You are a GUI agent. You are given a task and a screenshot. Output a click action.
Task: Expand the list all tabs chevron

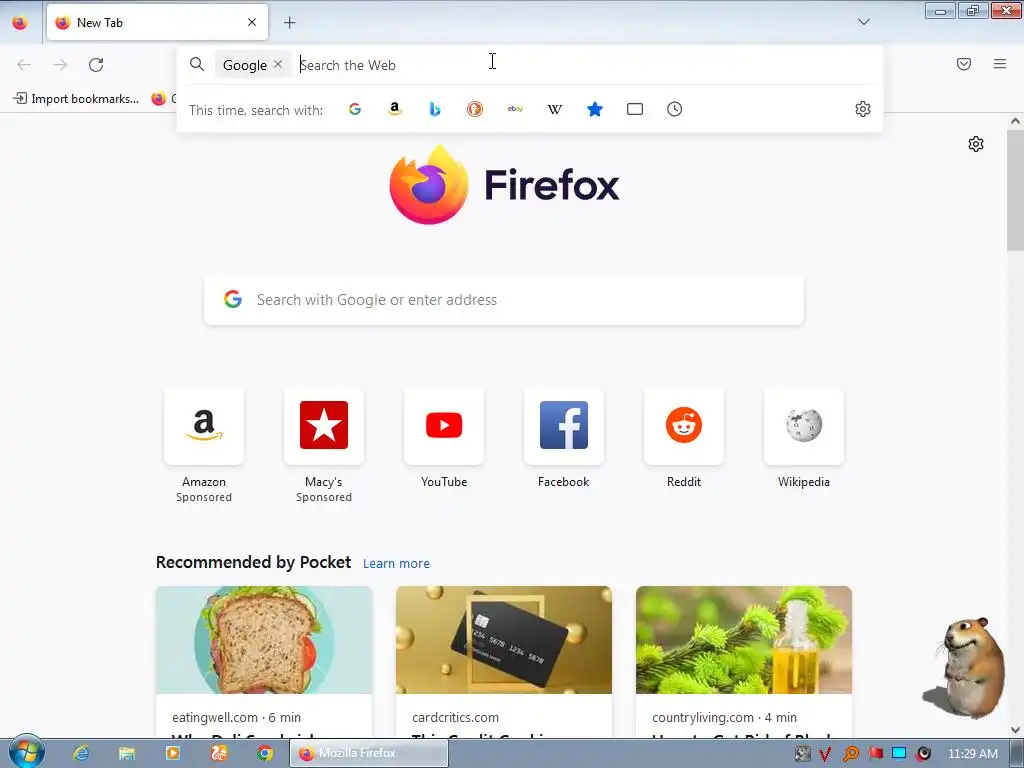point(863,22)
